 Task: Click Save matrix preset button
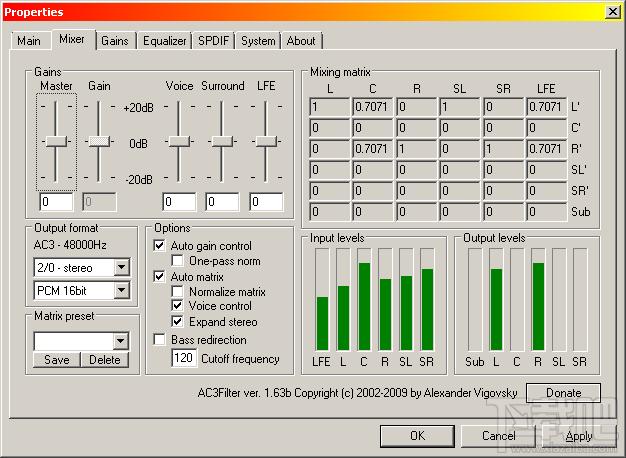coord(57,360)
